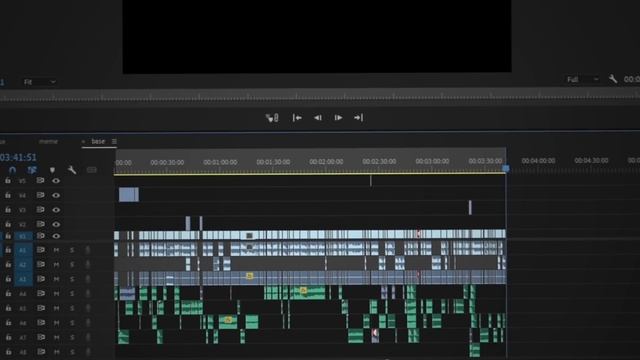Toggle Sync Lock on track V5
Screen dimensions: 640x360
[x=40, y=180]
